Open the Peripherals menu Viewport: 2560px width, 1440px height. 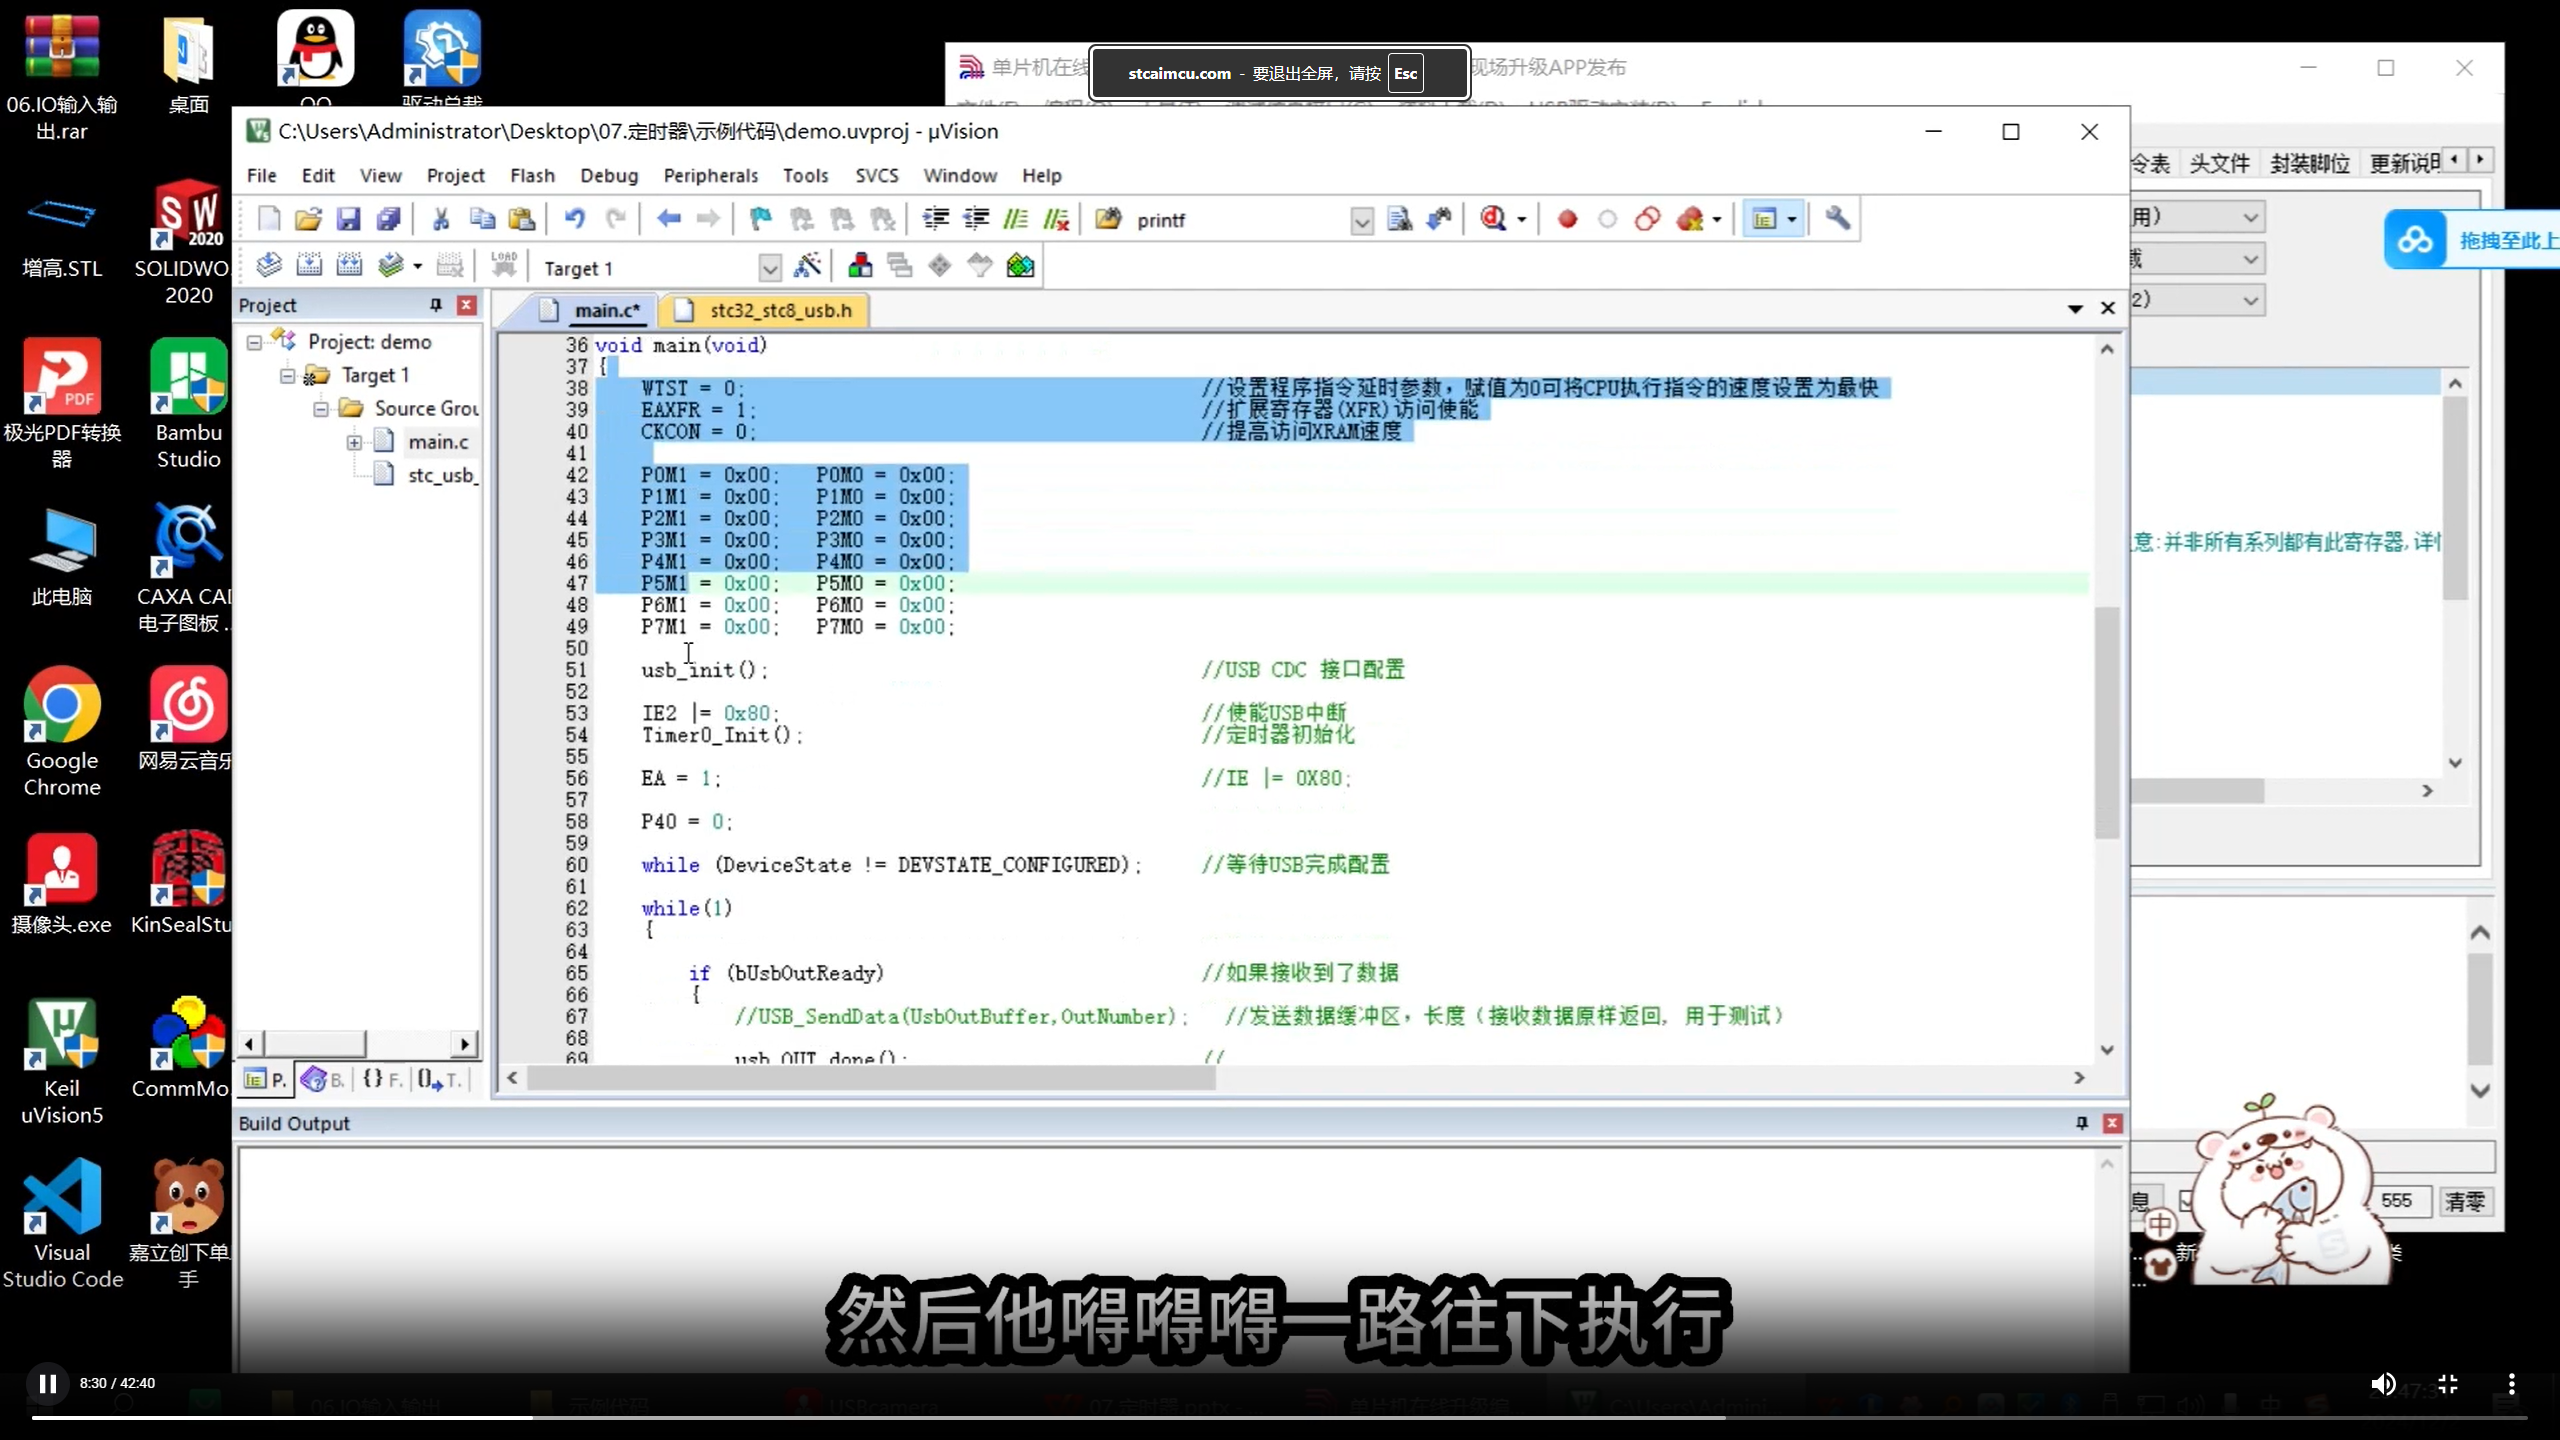point(711,174)
